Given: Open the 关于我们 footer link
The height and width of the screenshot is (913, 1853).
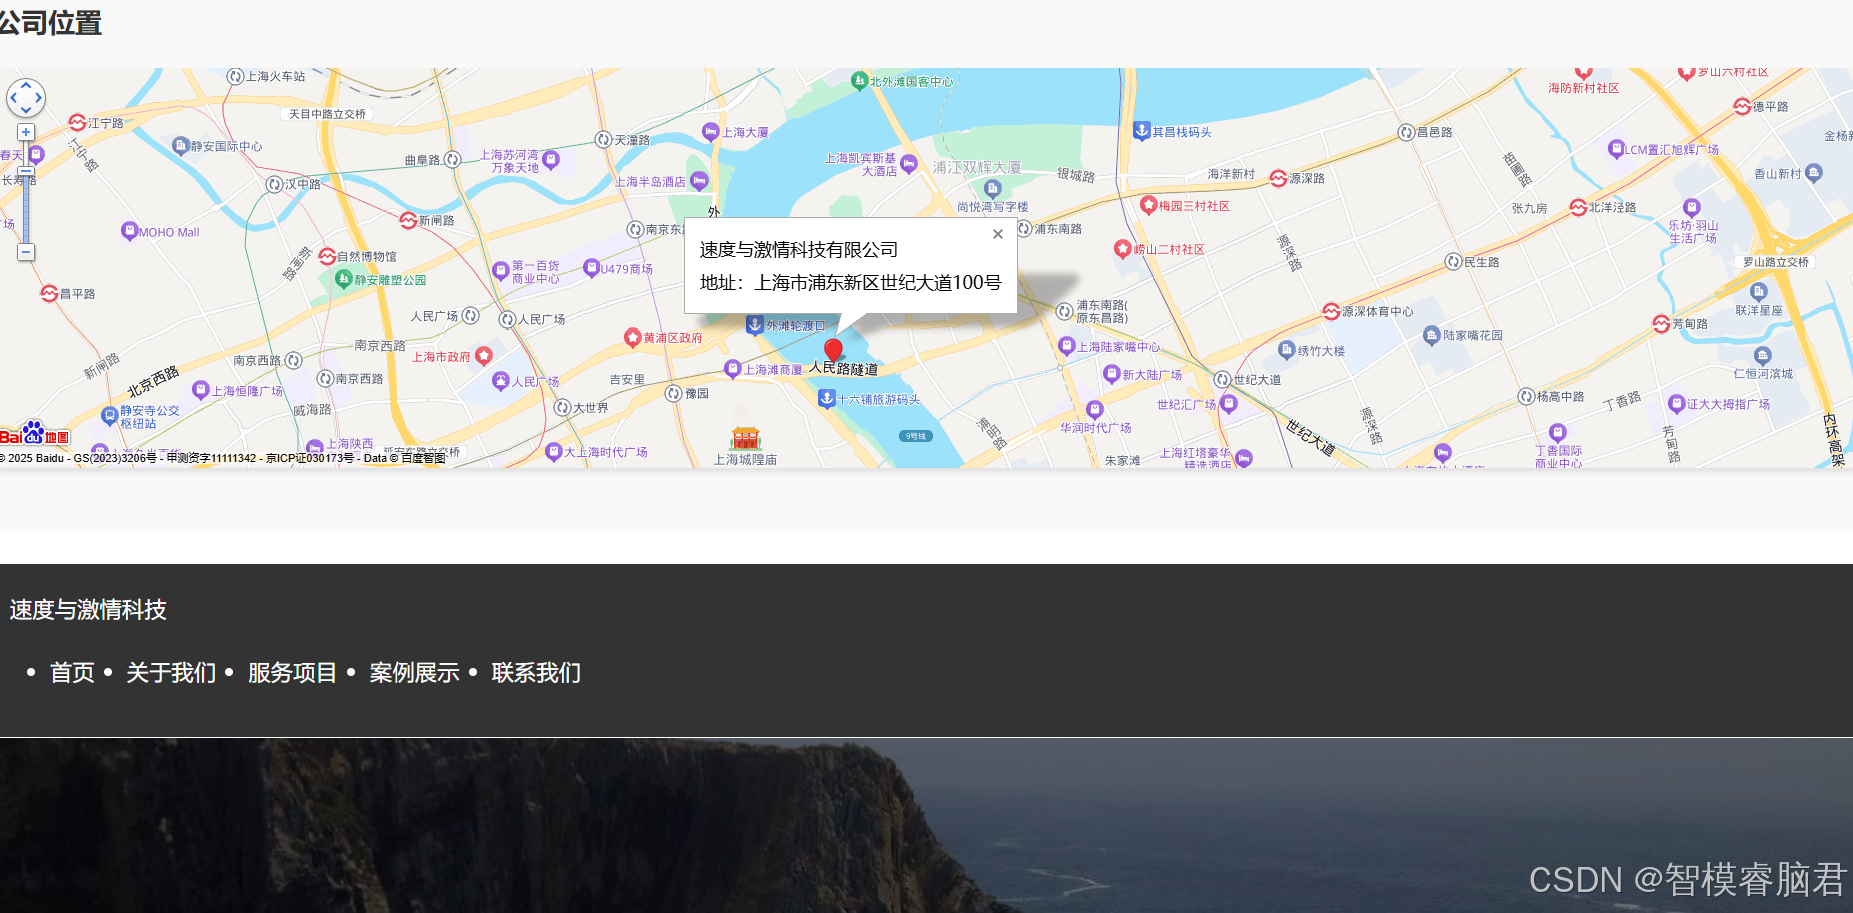Looking at the screenshot, I should coord(171,673).
